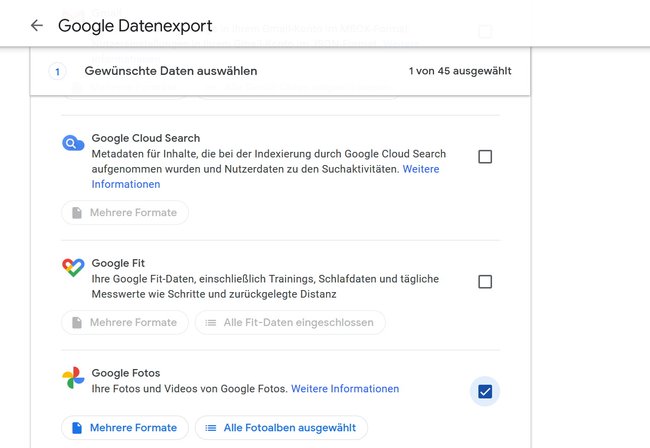Open Weitere Informationen link for Google Fotos
The width and height of the screenshot is (650, 448).
point(345,389)
